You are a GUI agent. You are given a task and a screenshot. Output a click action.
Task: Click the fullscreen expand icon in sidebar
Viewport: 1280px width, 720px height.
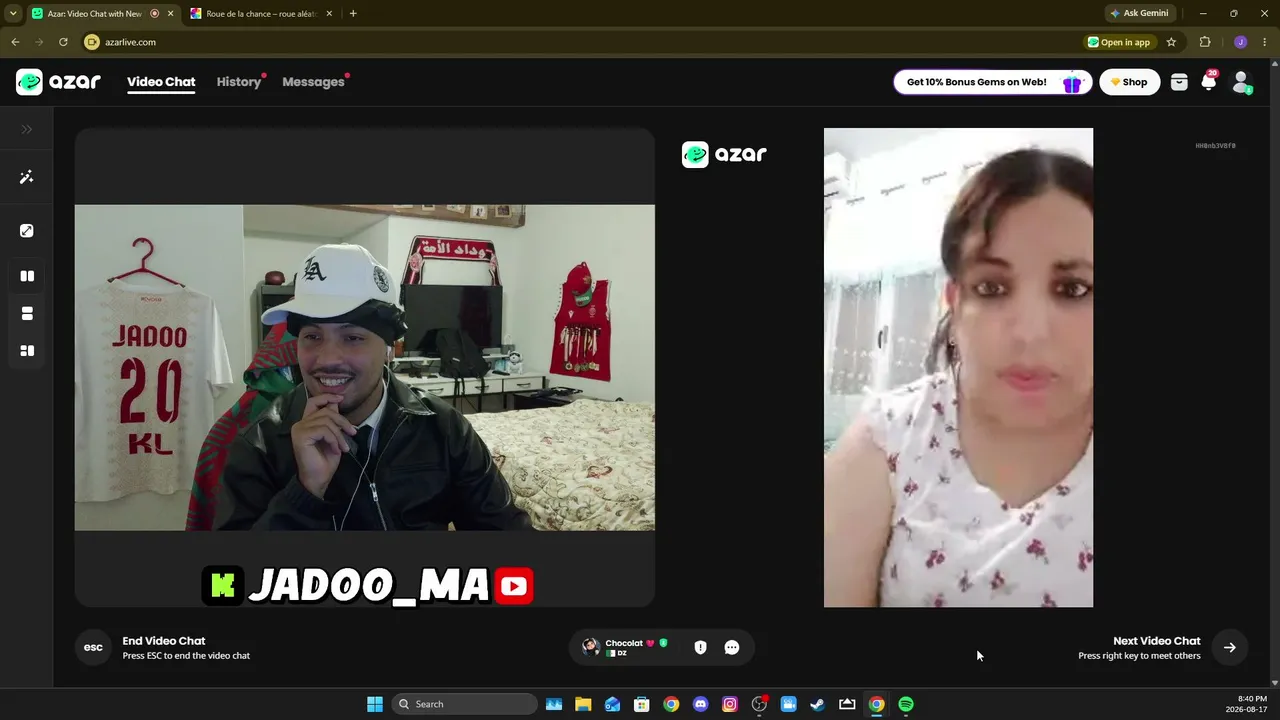[x=27, y=231]
